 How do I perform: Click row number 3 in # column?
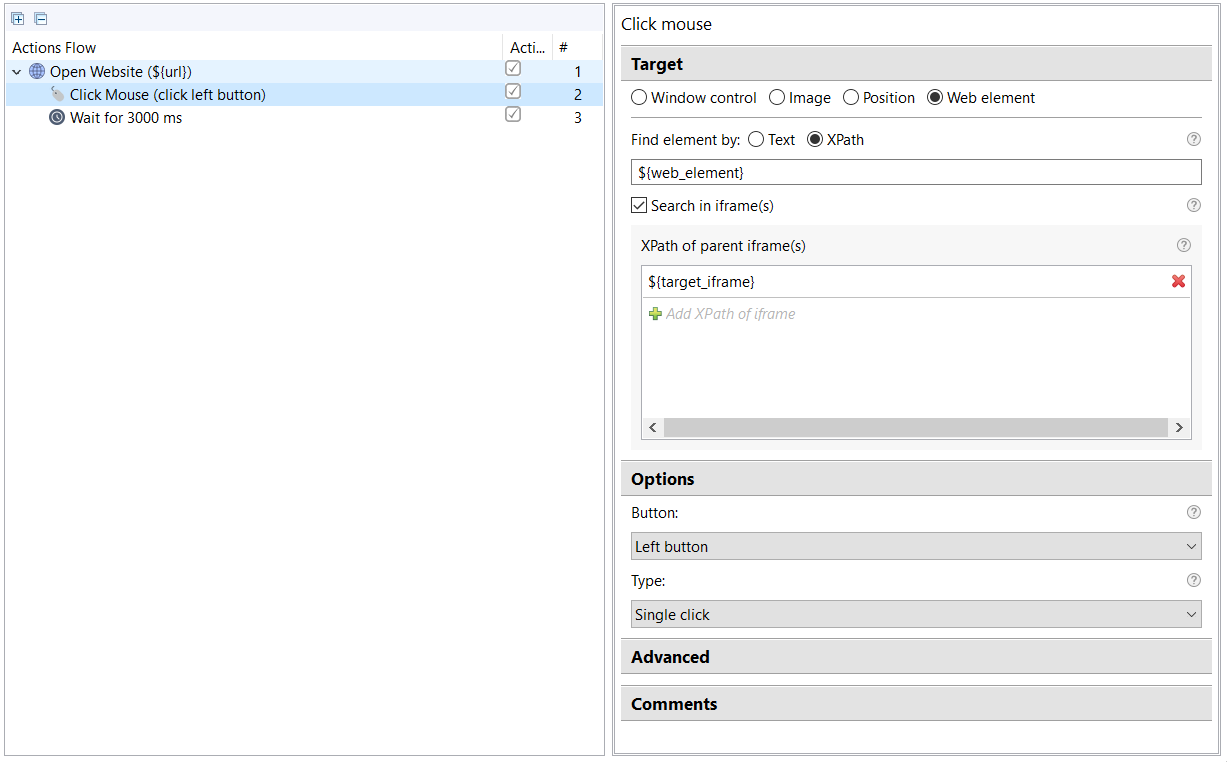(577, 118)
